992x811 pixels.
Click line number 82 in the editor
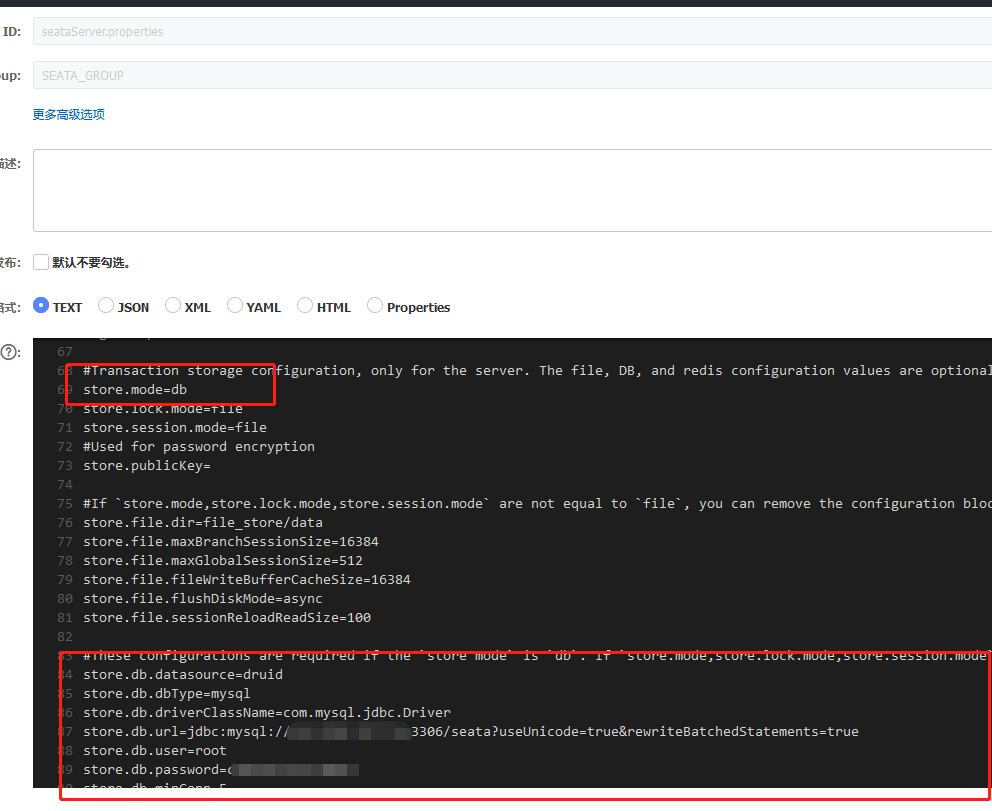click(x=65, y=636)
